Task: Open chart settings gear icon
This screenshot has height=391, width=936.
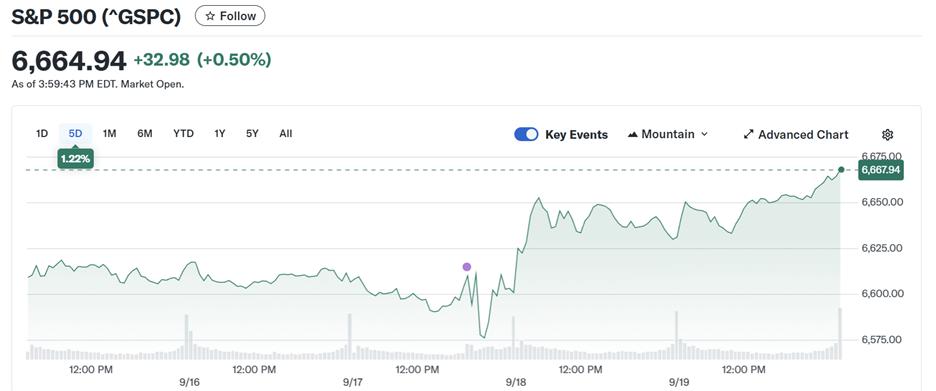Action: point(888,134)
